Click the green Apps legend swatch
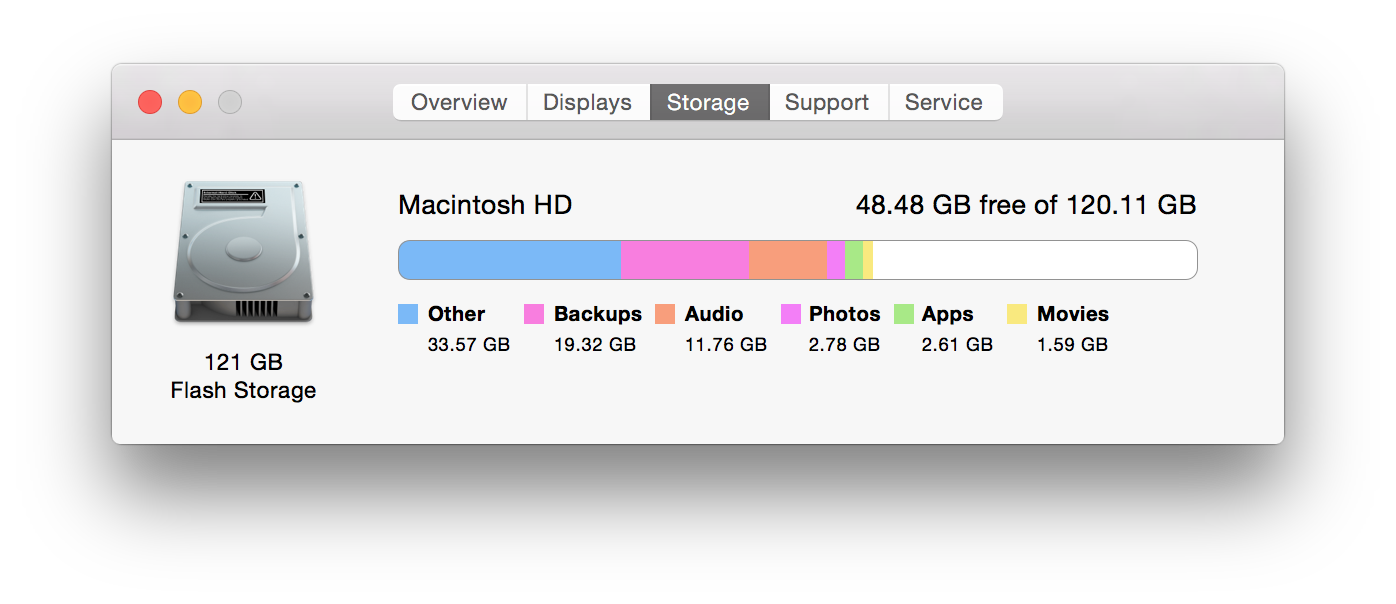 904,314
